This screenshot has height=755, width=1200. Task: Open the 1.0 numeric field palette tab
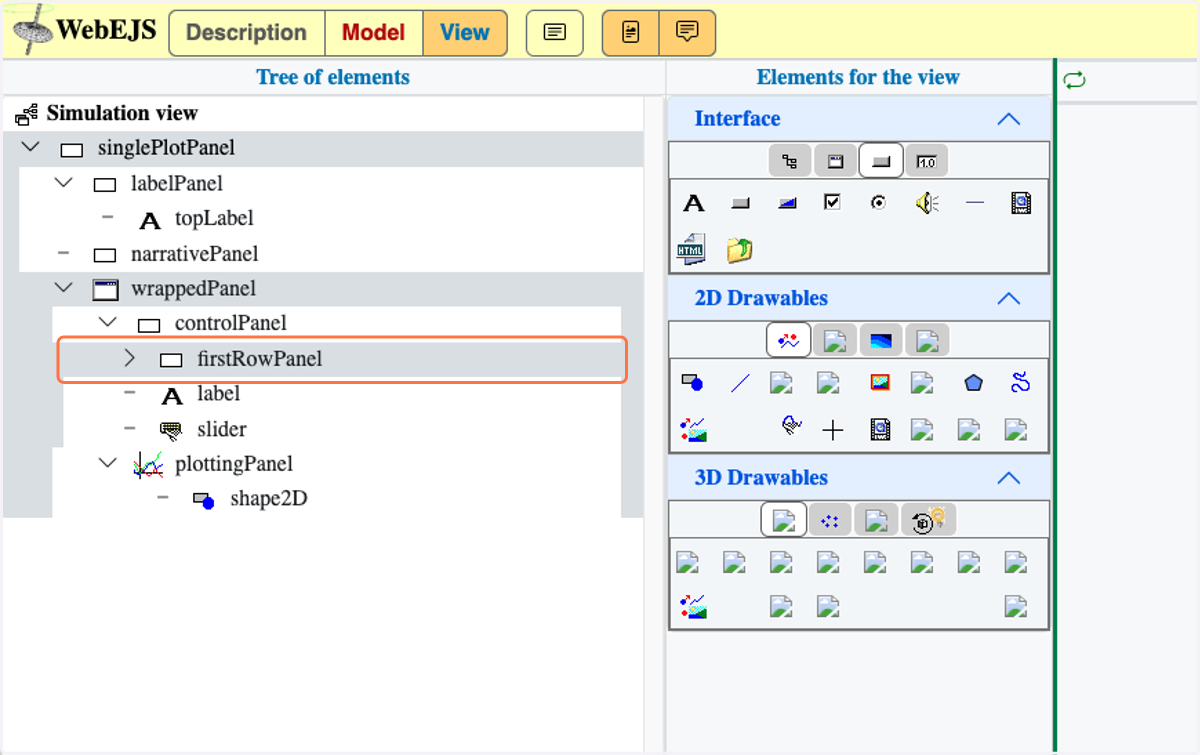[x=927, y=161]
